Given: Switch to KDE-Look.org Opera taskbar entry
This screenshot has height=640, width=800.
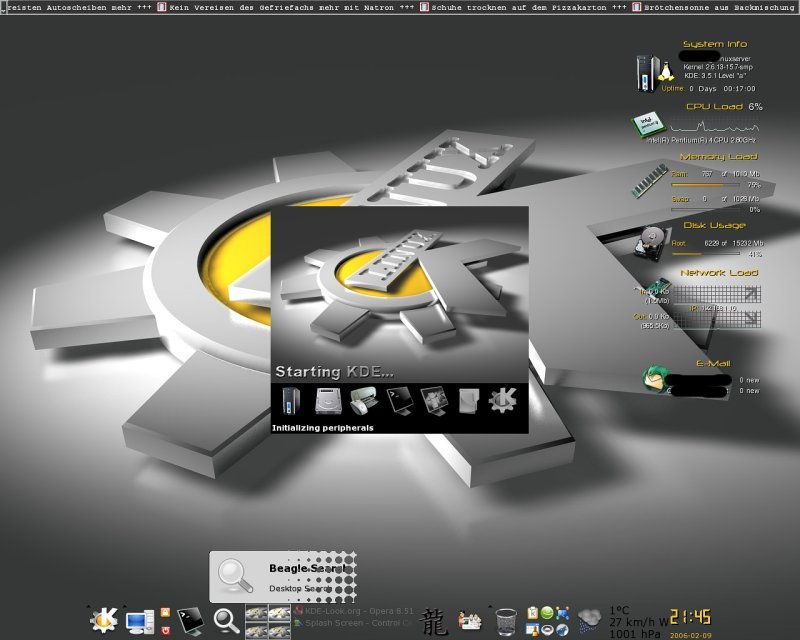Looking at the screenshot, I should [x=354, y=611].
